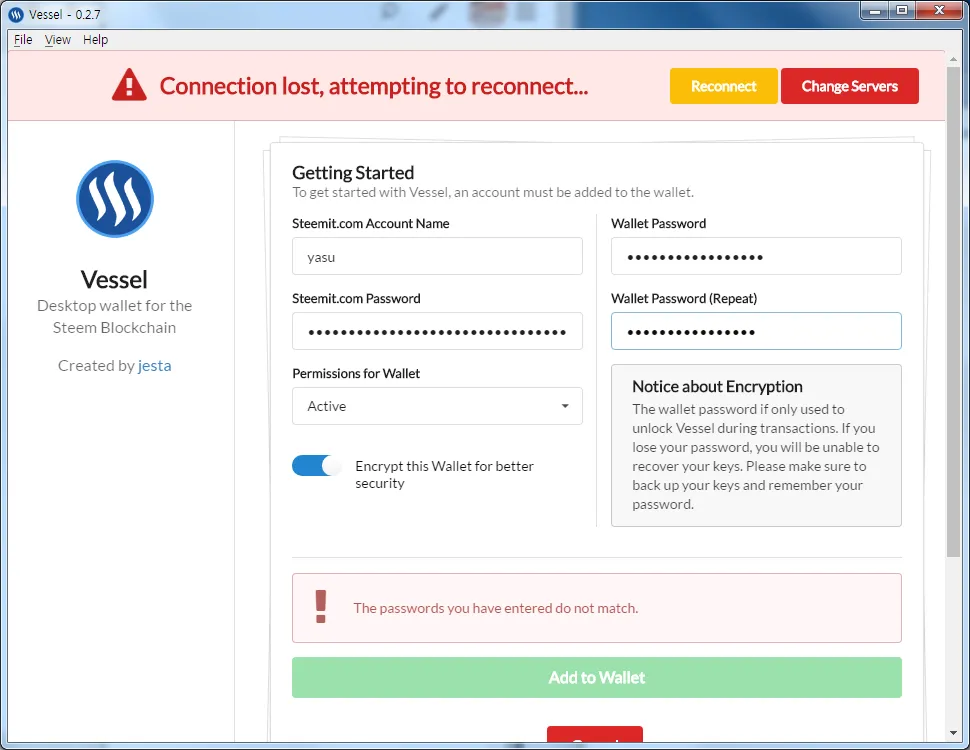This screenshot has height=750, width=970.
Task: Click the Getting Started heading
Action: (x=353, y=173)
